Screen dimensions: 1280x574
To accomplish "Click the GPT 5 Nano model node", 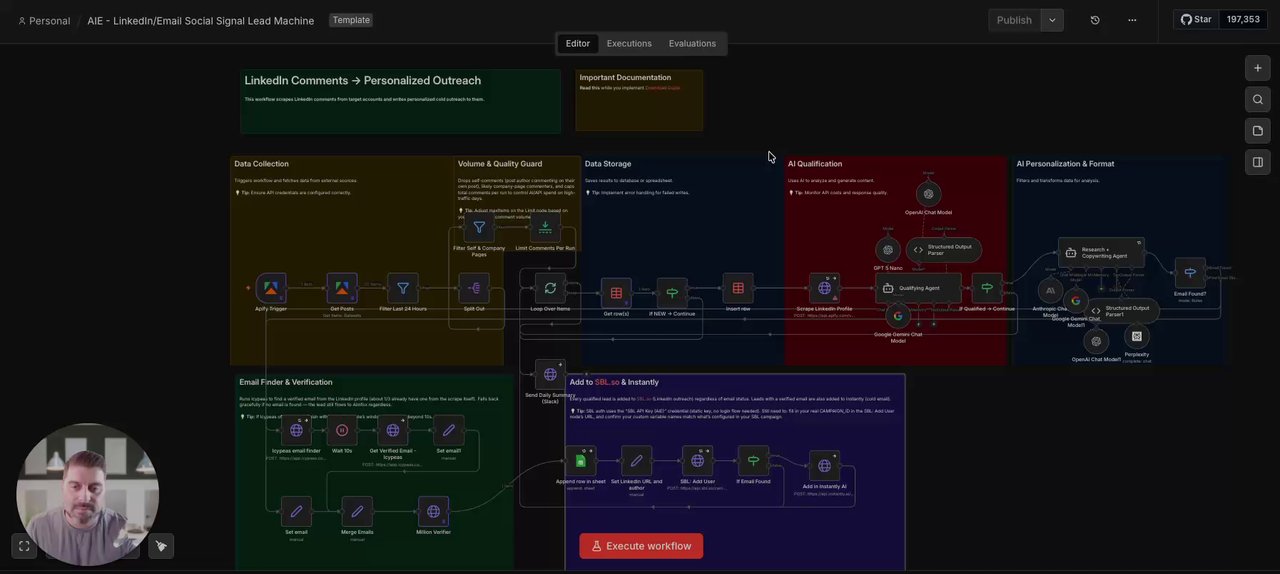I will [888, 250].
